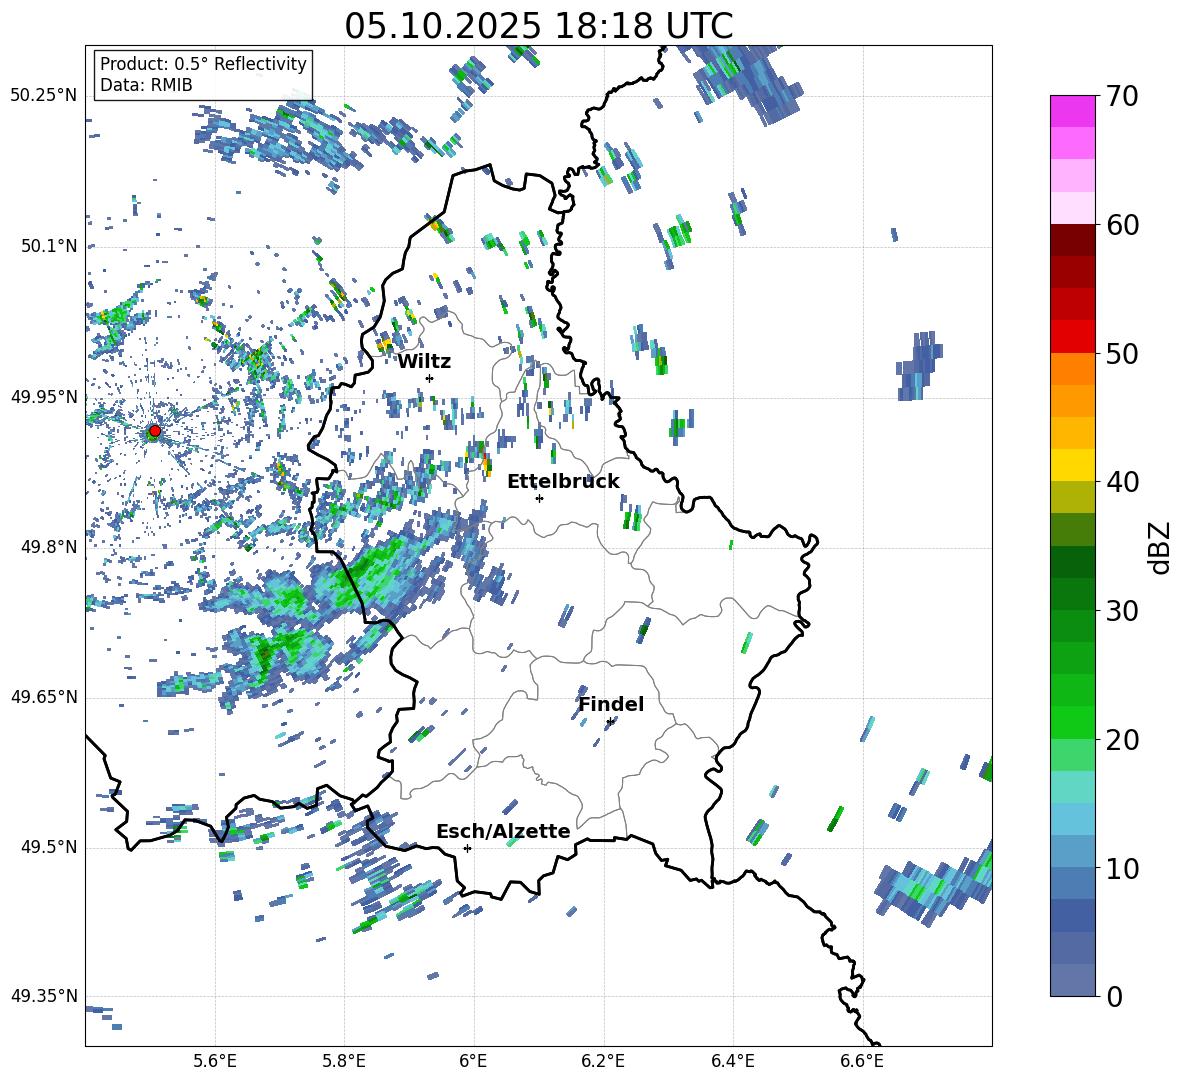Image resolution: width=1184 pixels, height=1081 pixels.
Task: Click the 49.35°N latitude label
Action: pos(44,996)
